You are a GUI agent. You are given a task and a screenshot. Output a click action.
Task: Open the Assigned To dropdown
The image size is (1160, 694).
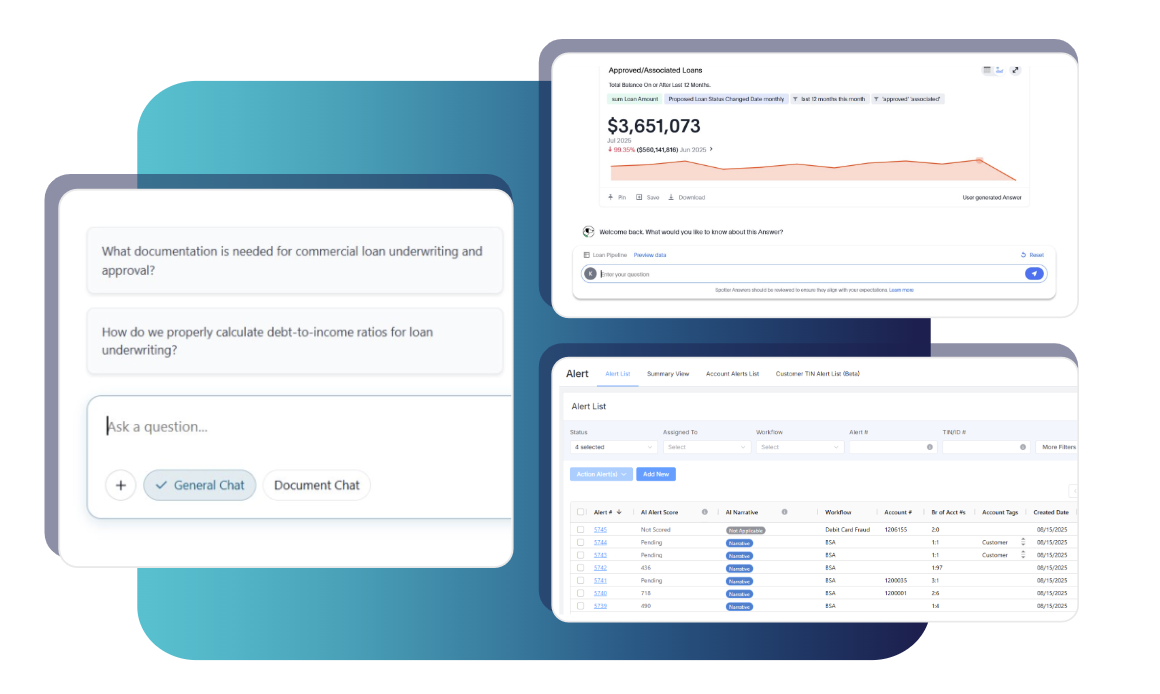[x=707, y=446]
